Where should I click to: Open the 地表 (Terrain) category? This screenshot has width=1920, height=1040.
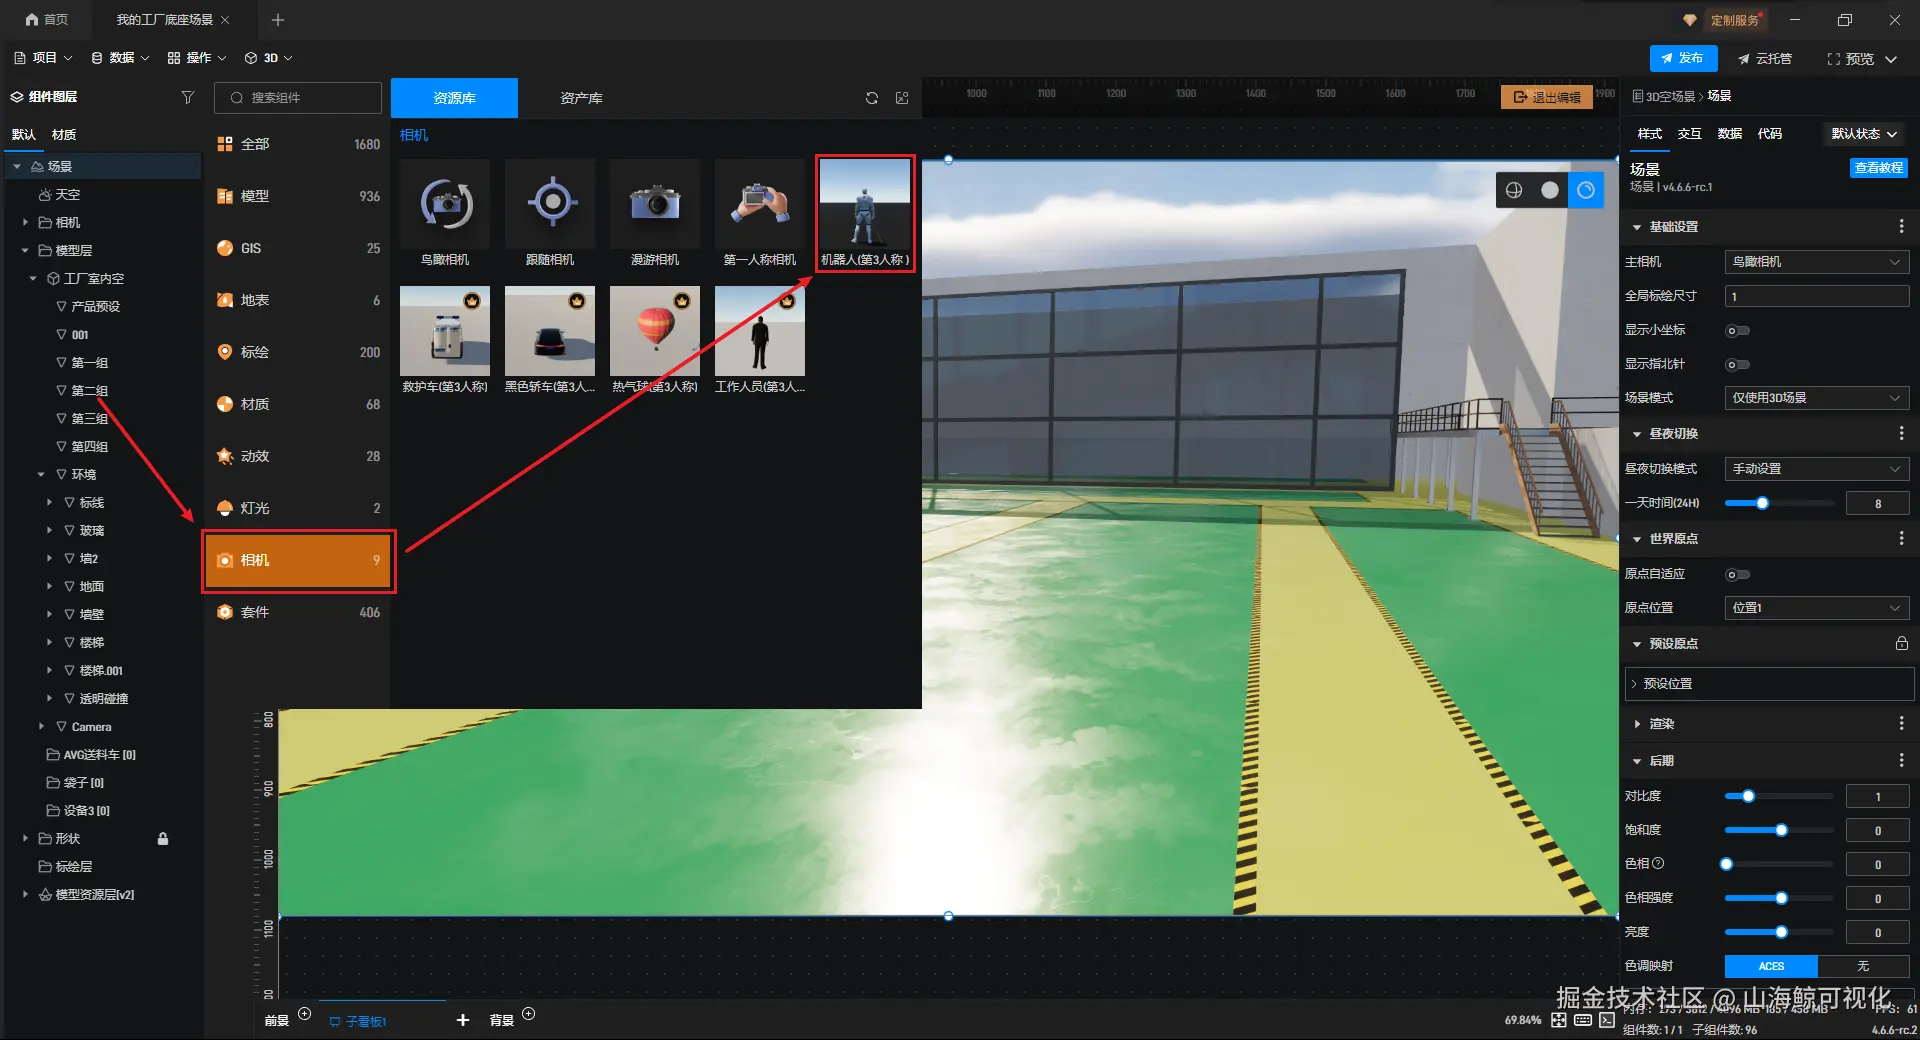pyautogui.click(x=298, y=300)
